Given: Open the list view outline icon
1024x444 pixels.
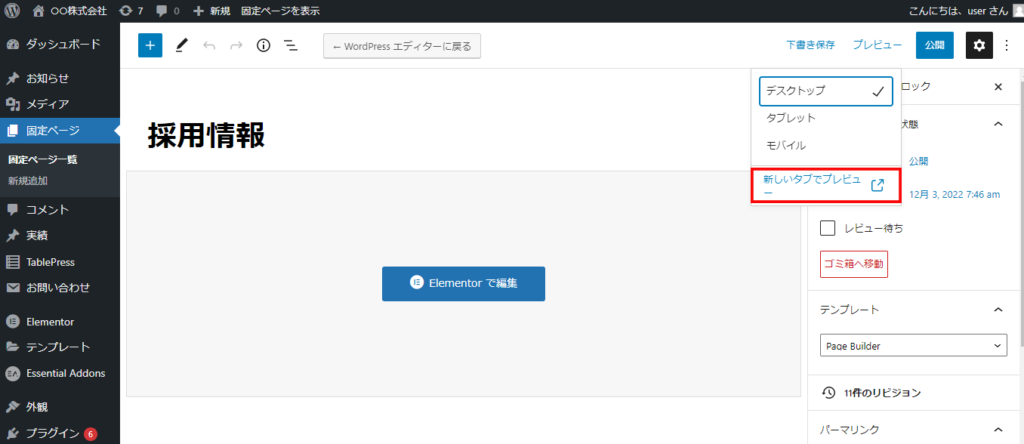Looking at the screenshot, I should tap(291, 45).
